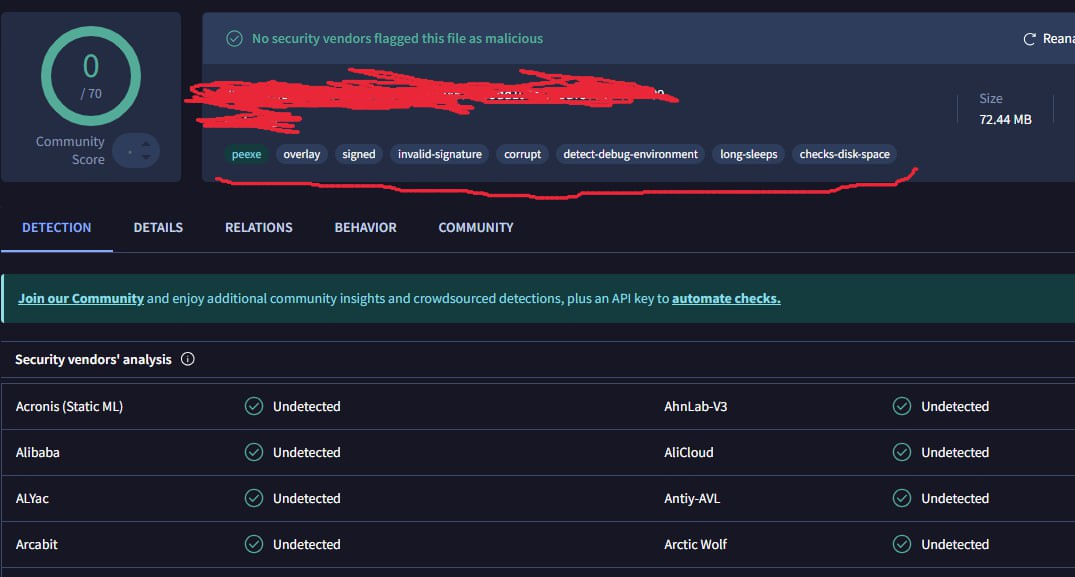Click the 'checks-disk-space' tag

pyautogui.click(x=845, y=154)
